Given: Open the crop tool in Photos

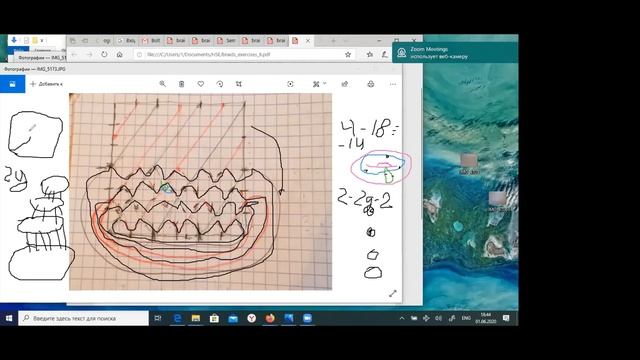Looking at the screenshot, I should (239, 84).
